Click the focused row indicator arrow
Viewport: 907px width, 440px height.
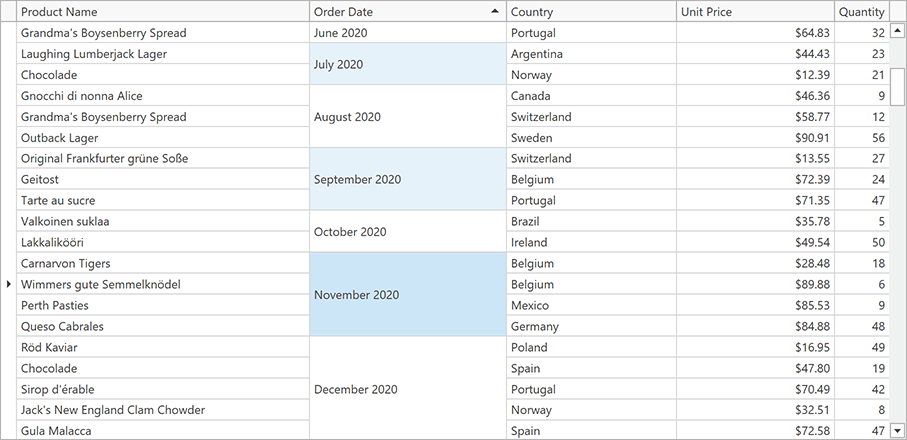tap(8, 285)
